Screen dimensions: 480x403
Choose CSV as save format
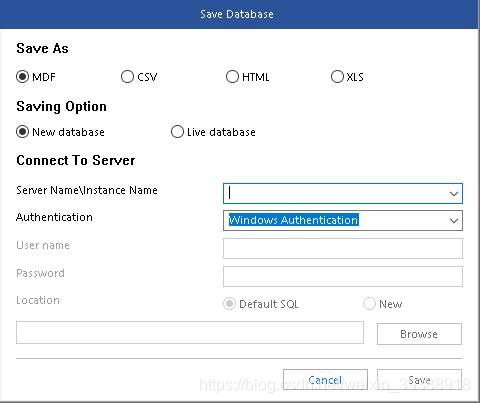127,77
